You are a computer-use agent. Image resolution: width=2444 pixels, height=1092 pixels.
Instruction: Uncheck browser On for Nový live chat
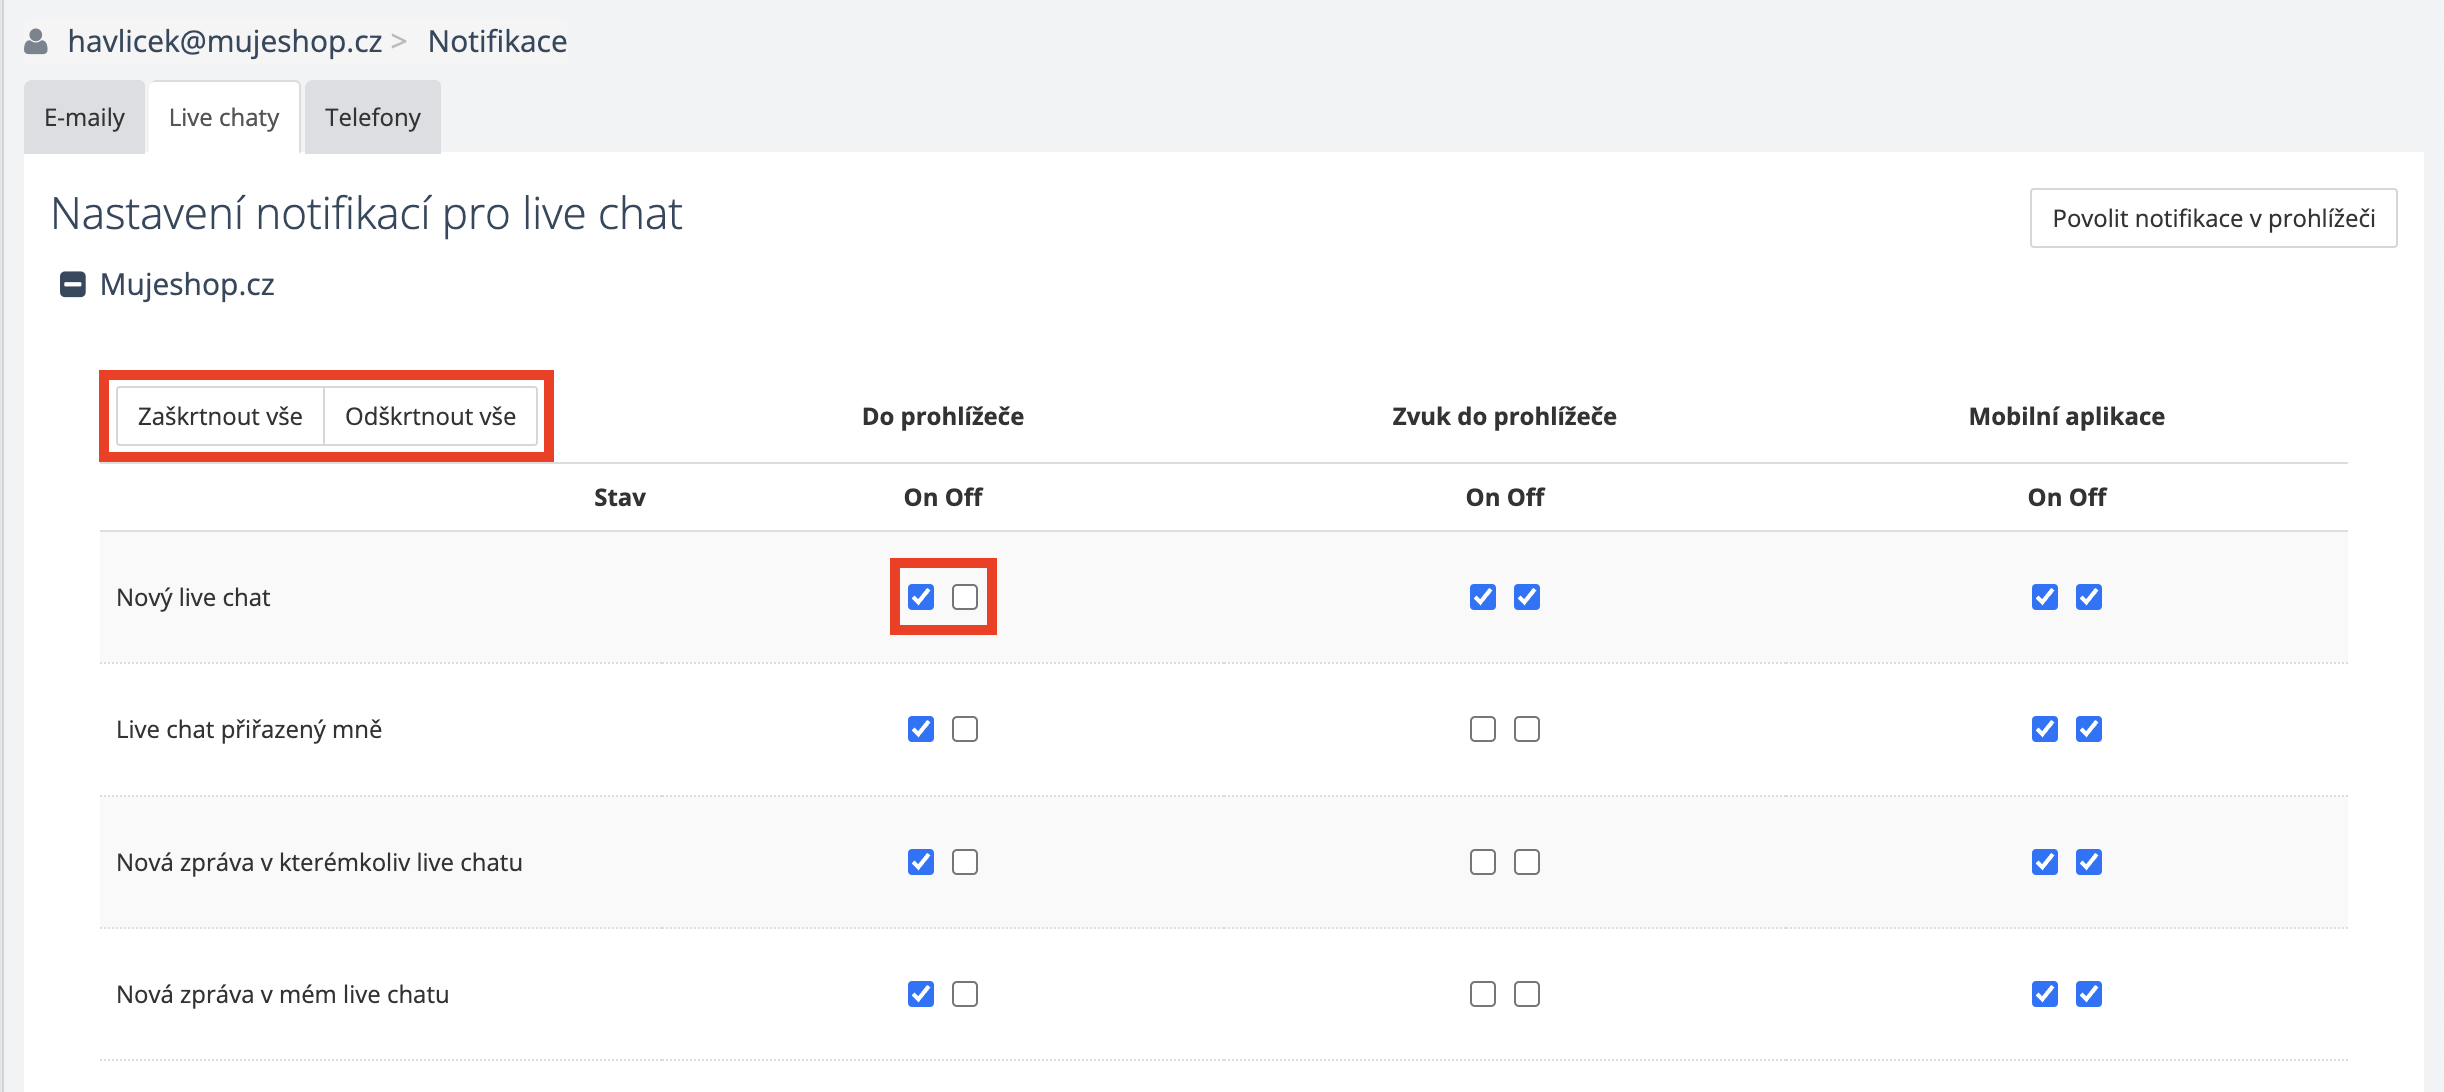click(x=921, y=597)
